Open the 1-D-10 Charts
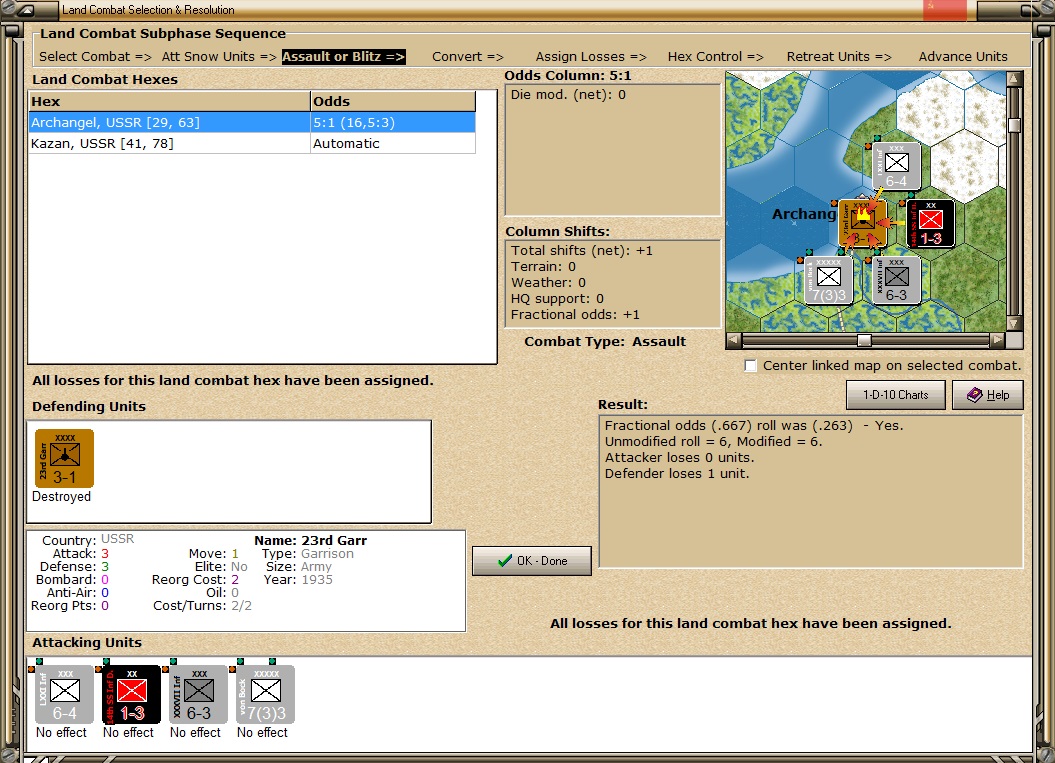The image size is (1055, 763). point(896,395)
